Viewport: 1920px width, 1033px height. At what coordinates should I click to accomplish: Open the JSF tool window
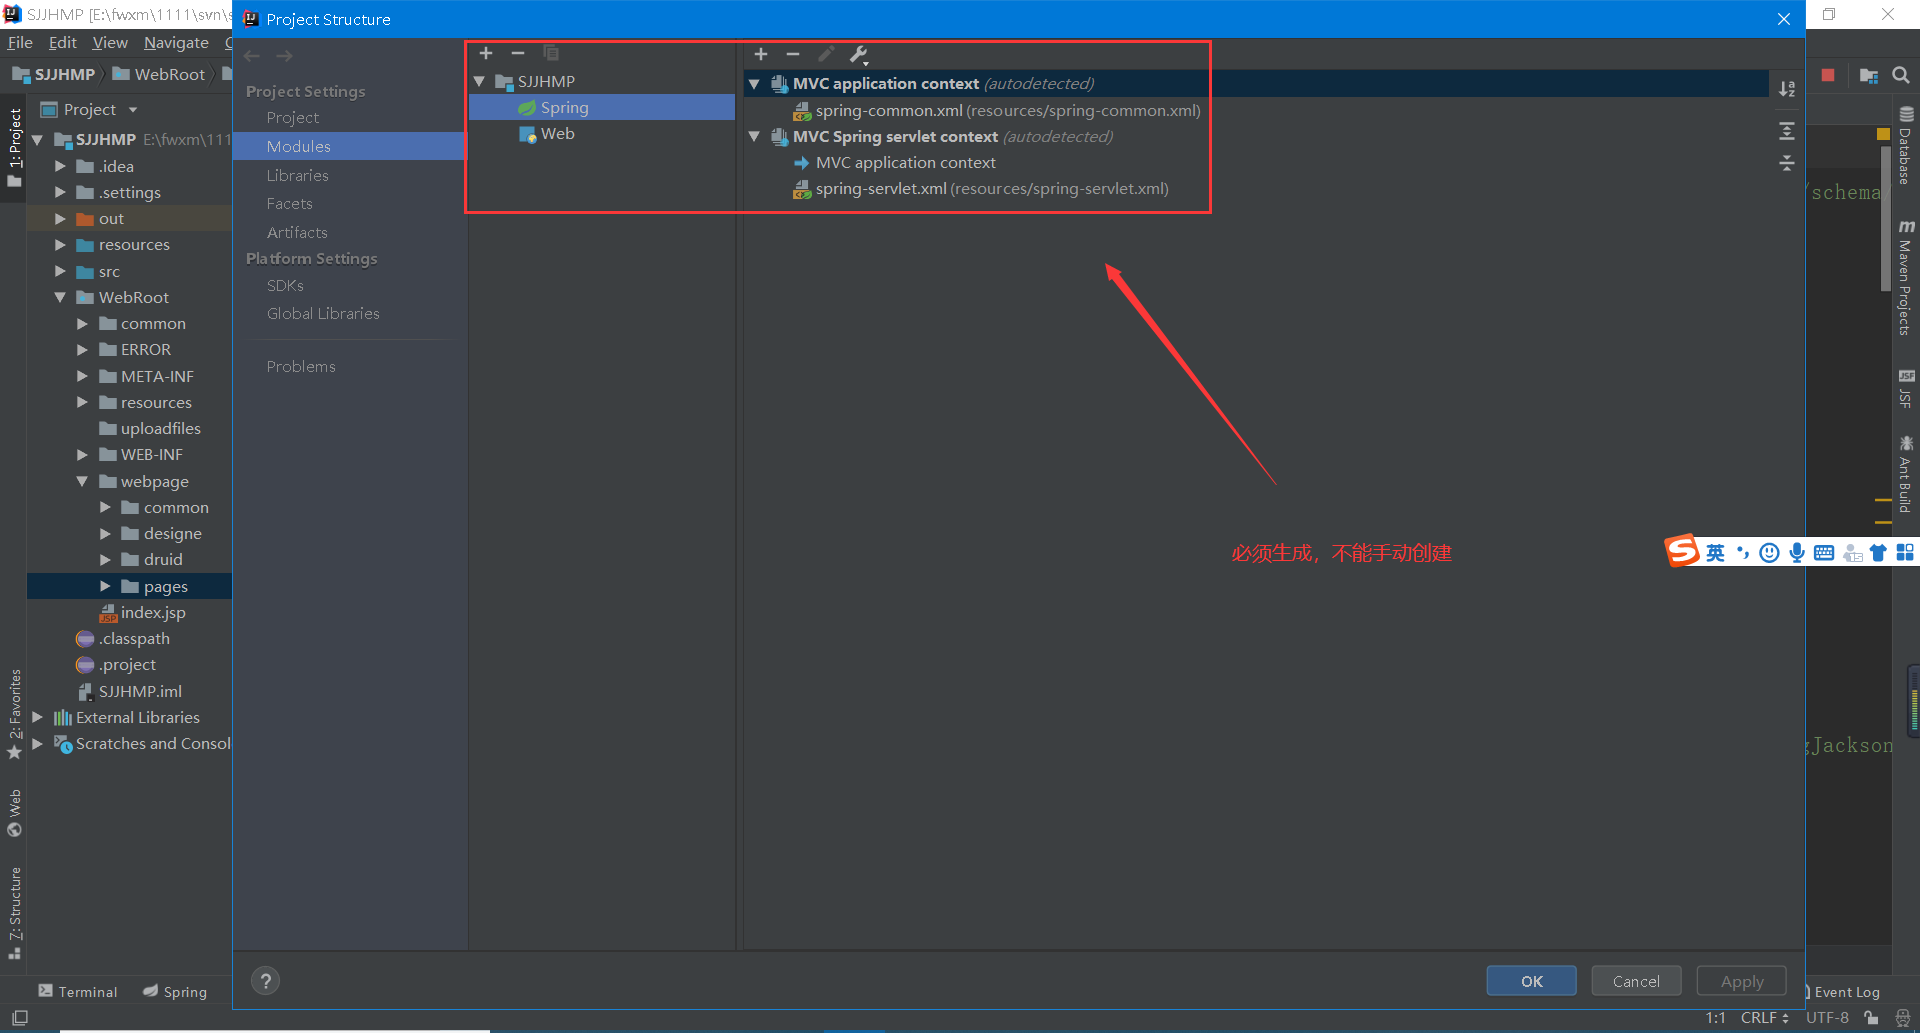point(1906,389)
